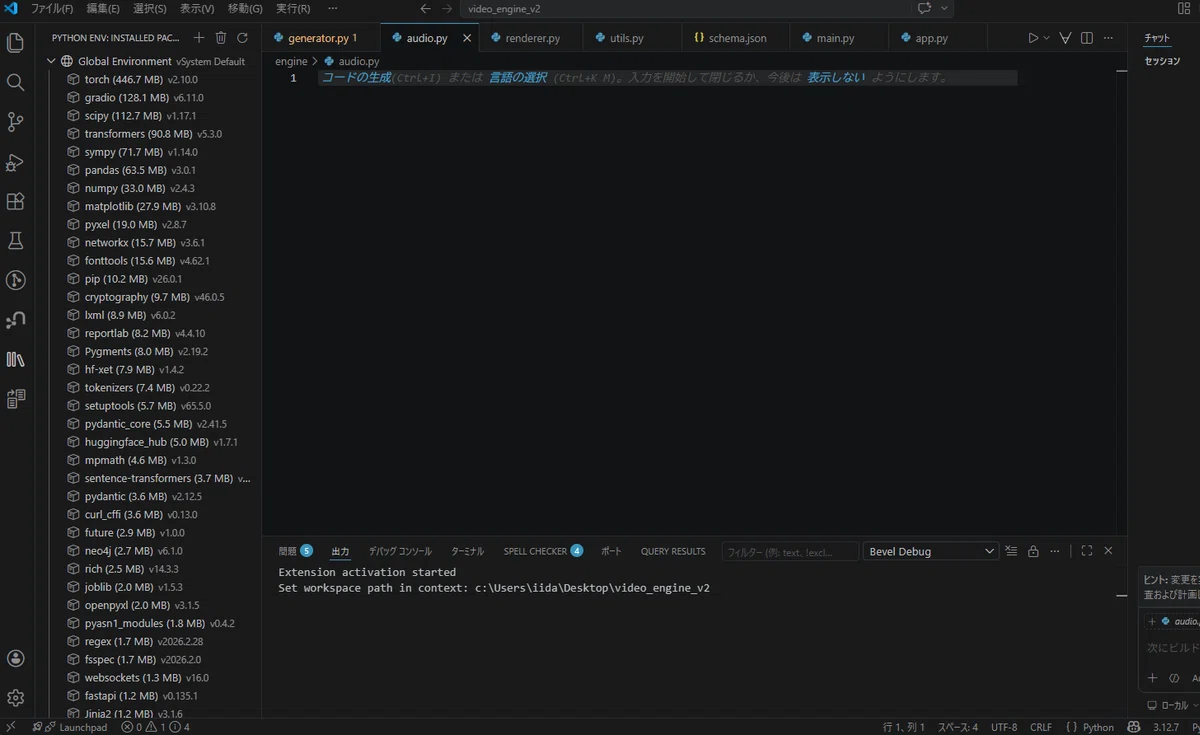Open the Explorer view in activity bar
This screenshot has height=735, width=1200.
click(x=15, y=43)
